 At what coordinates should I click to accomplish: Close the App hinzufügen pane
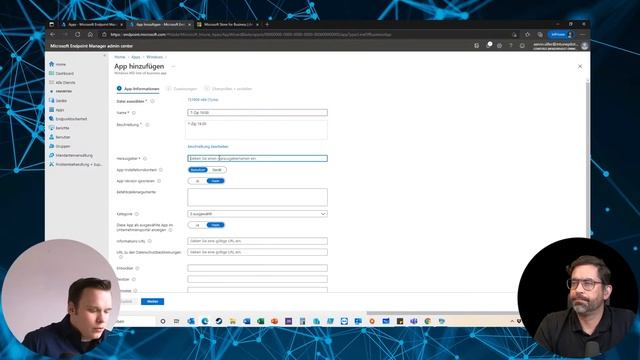tap(580, 67)
